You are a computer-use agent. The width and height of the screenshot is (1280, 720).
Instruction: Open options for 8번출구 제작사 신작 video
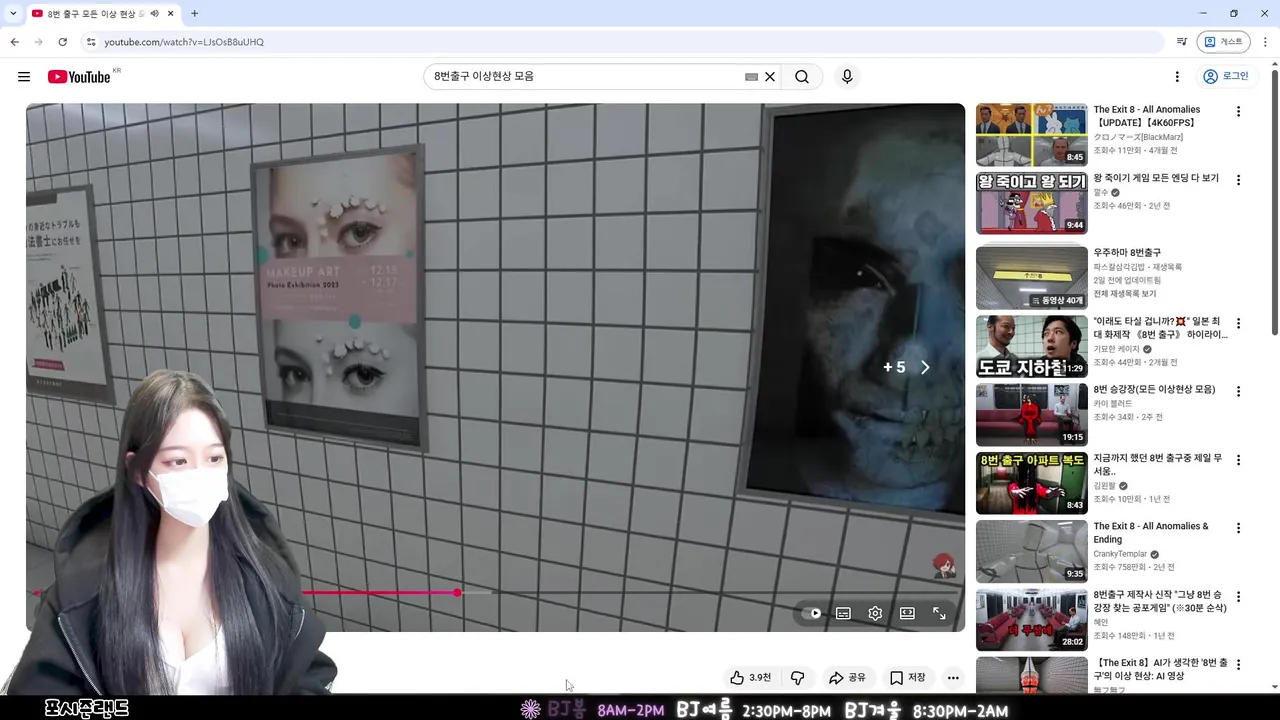(x=1238, y=596)
